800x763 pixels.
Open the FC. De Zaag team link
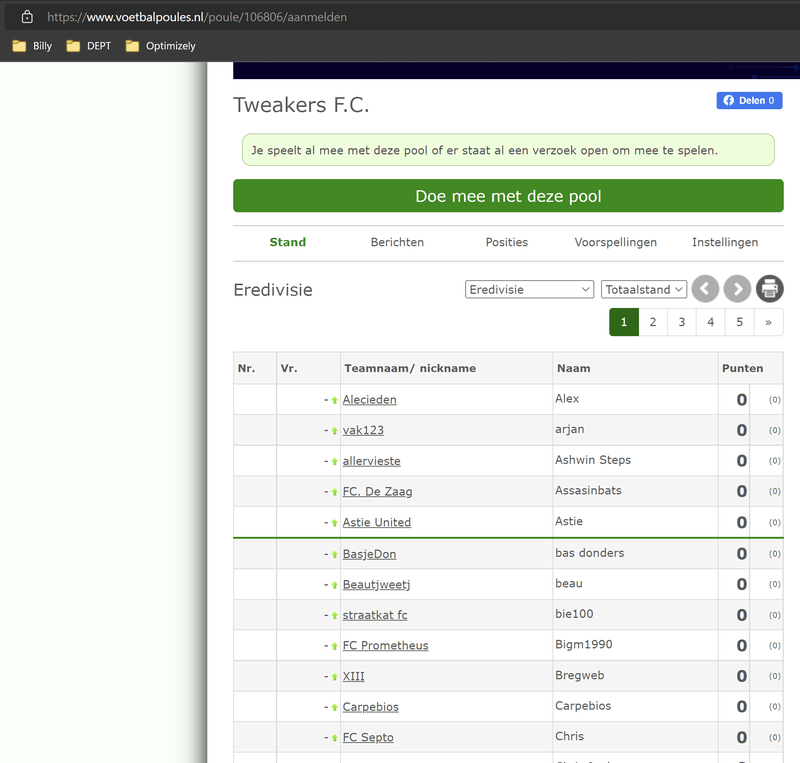pyautogui.click(x=378, y=491)
